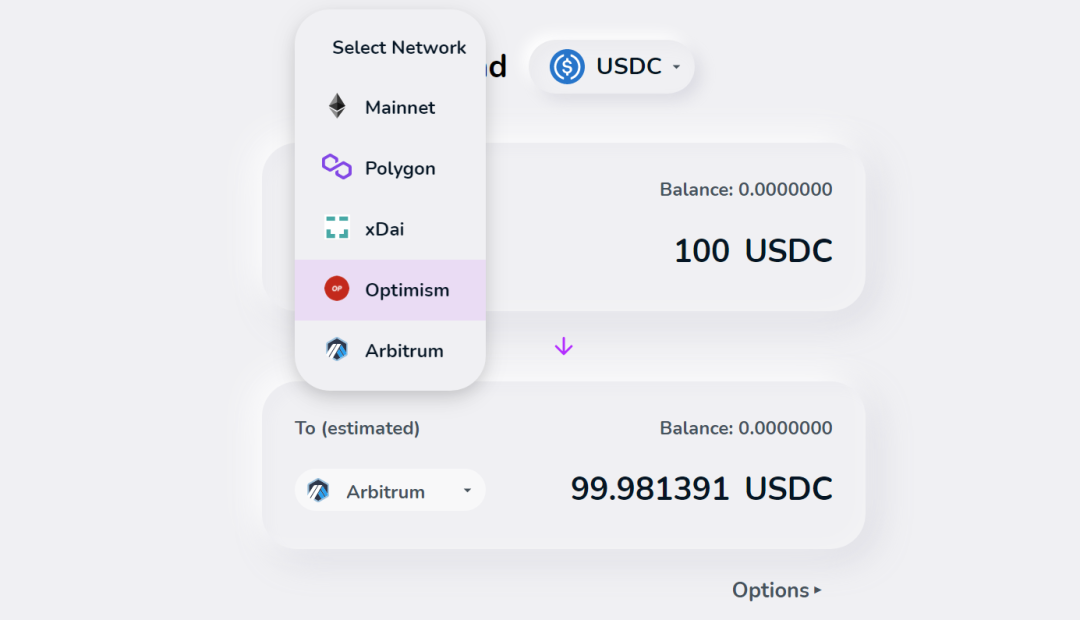Pick xDai in the Select Network menu
This screenshot has height=620, width=1080.
click(x=390, y=229)
